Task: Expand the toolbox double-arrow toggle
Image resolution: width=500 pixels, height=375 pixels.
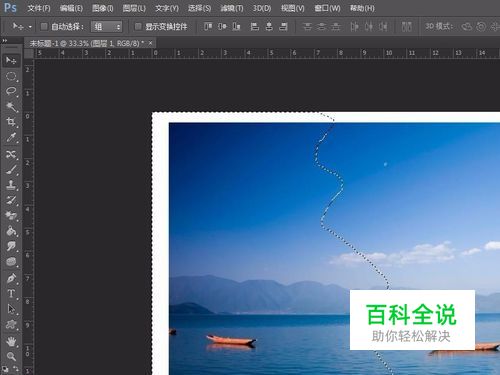Action: click(x=4, y=41)
